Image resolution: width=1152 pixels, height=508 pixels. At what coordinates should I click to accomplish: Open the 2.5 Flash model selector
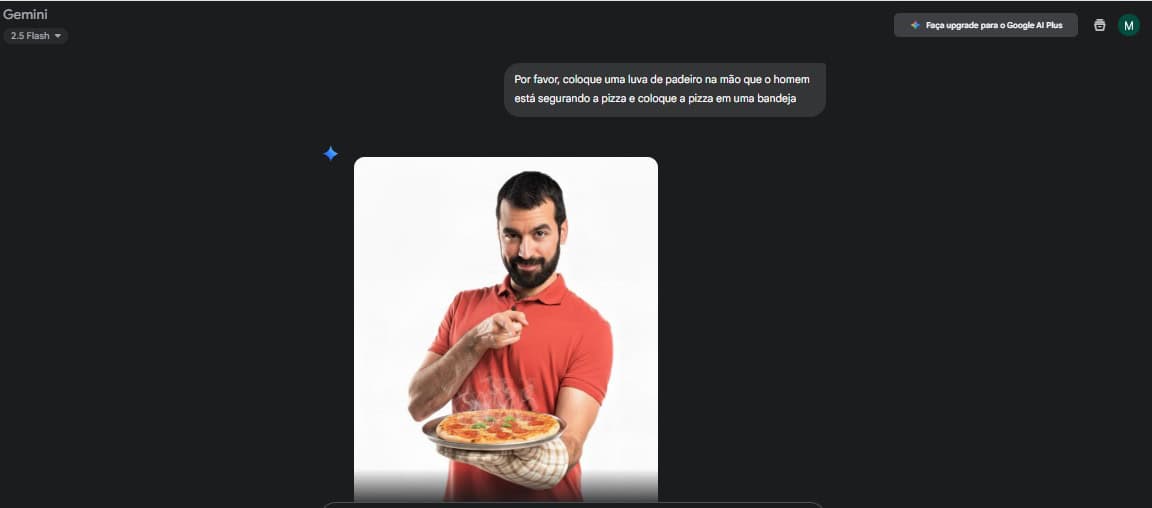[x=36, y=35]
